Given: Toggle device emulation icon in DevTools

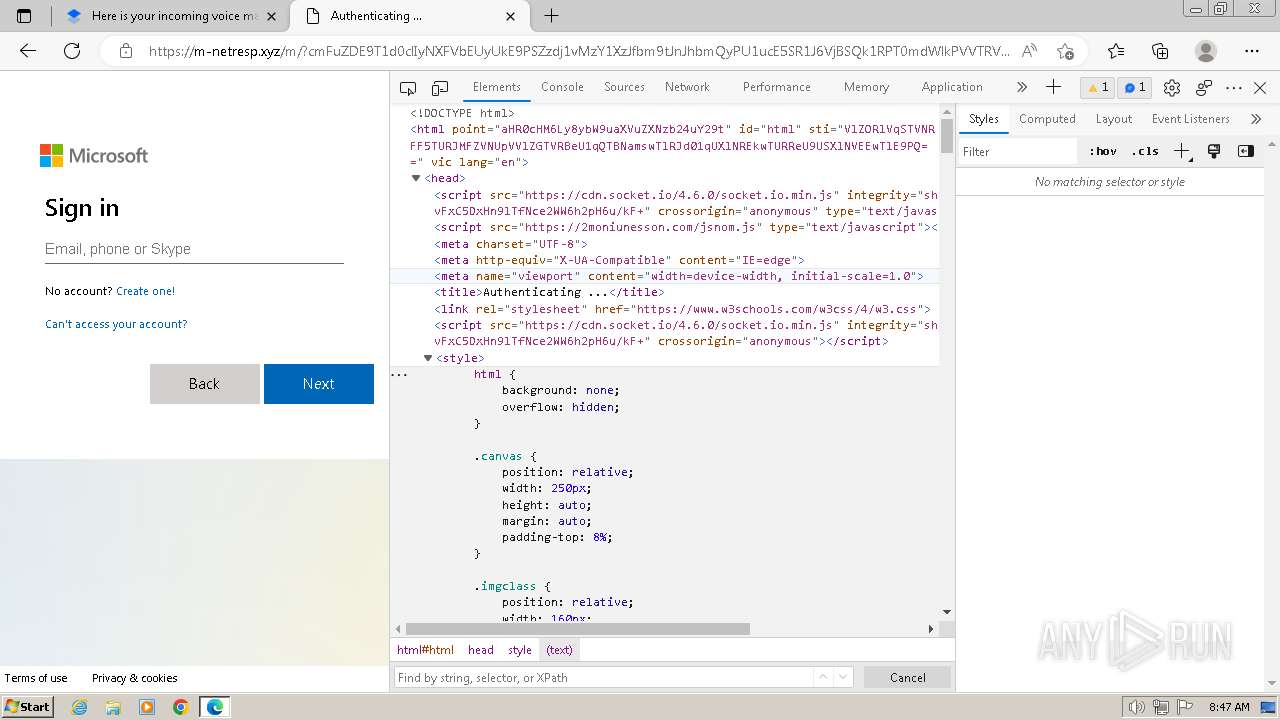Looking at the screenshot, I should click(x=440, y=88).
